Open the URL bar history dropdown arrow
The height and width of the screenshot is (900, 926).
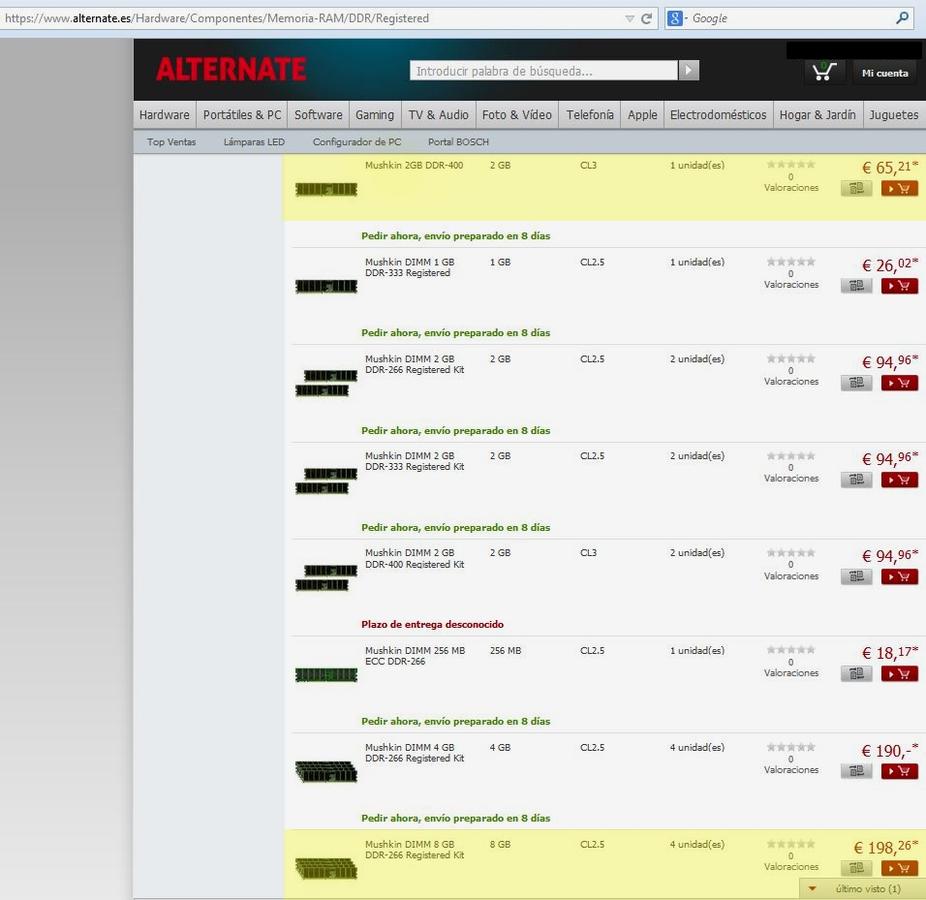629,18
